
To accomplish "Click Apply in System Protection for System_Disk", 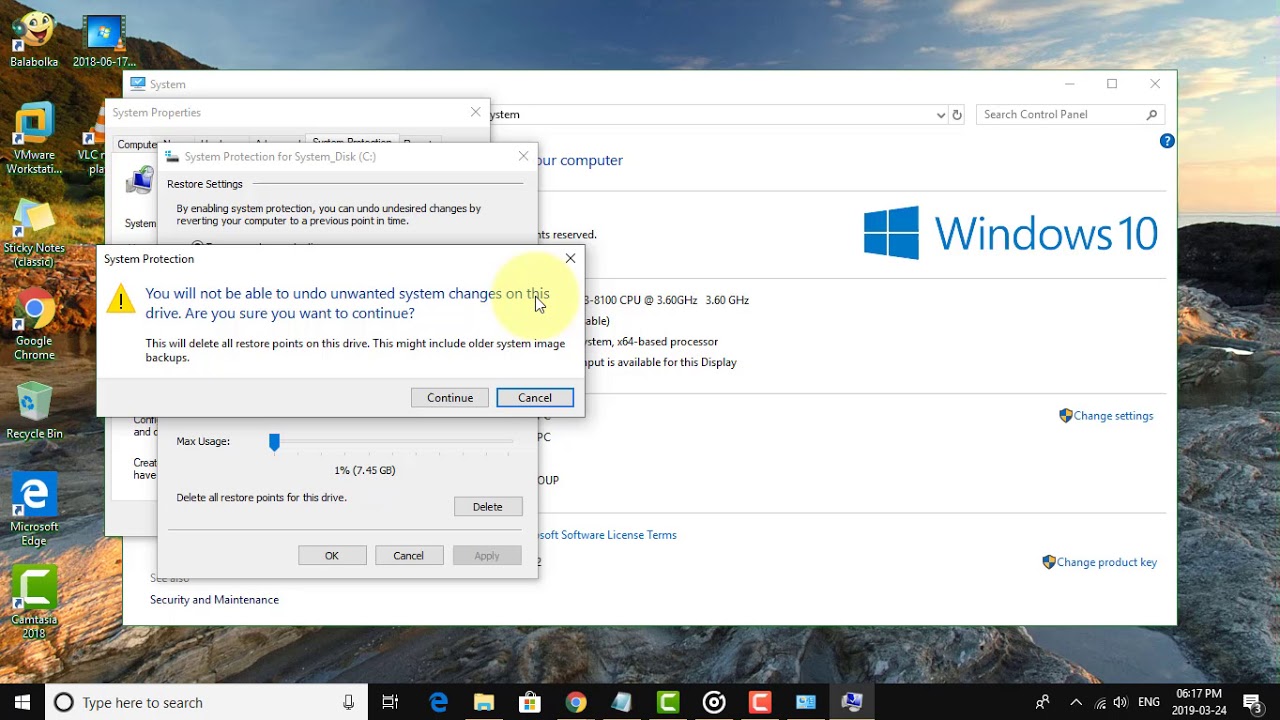I will pyautogui.click(x=487, y=556).
